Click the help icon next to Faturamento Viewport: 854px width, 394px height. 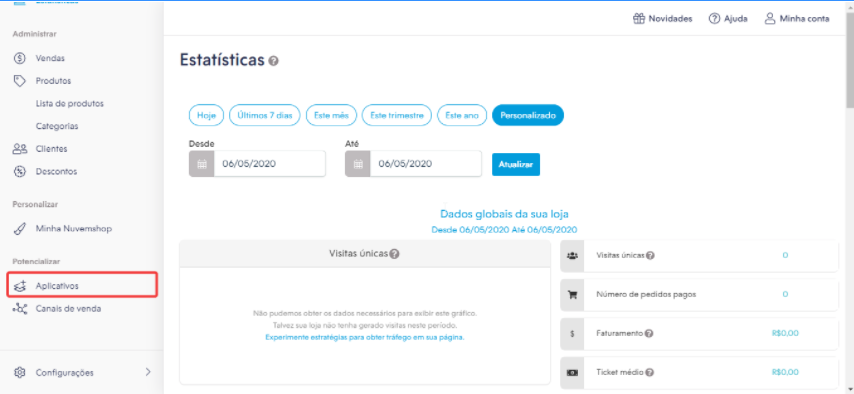(649, 334)
